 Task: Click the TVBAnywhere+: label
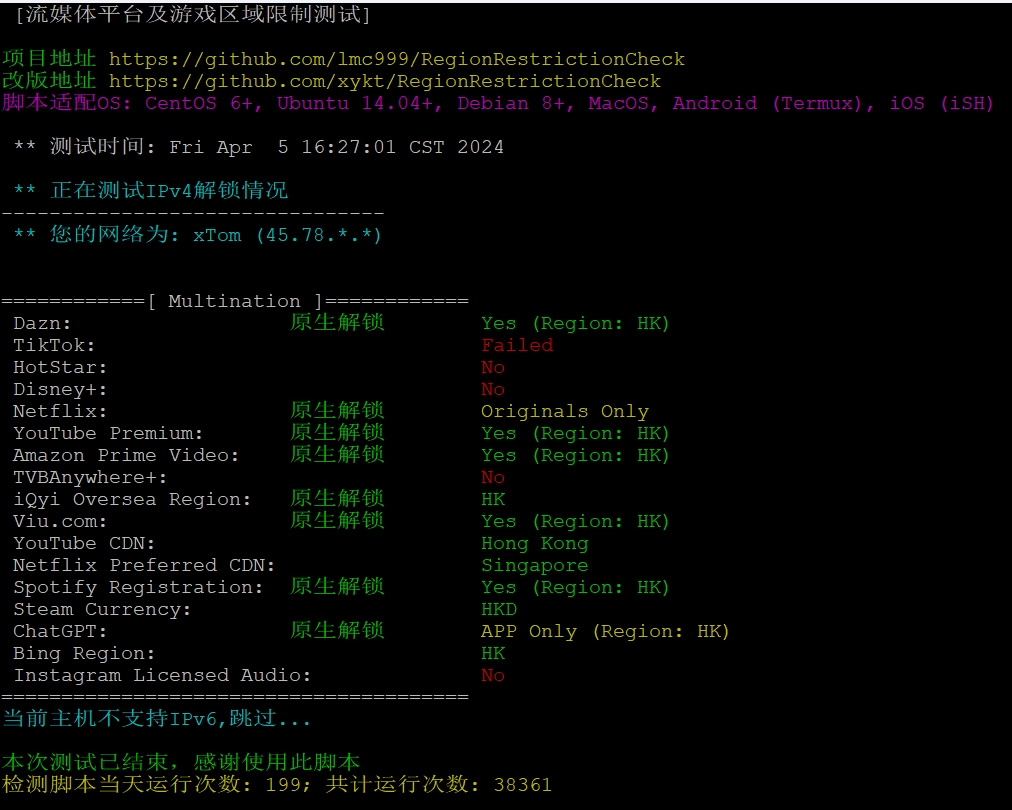click(x=90, y=478)
